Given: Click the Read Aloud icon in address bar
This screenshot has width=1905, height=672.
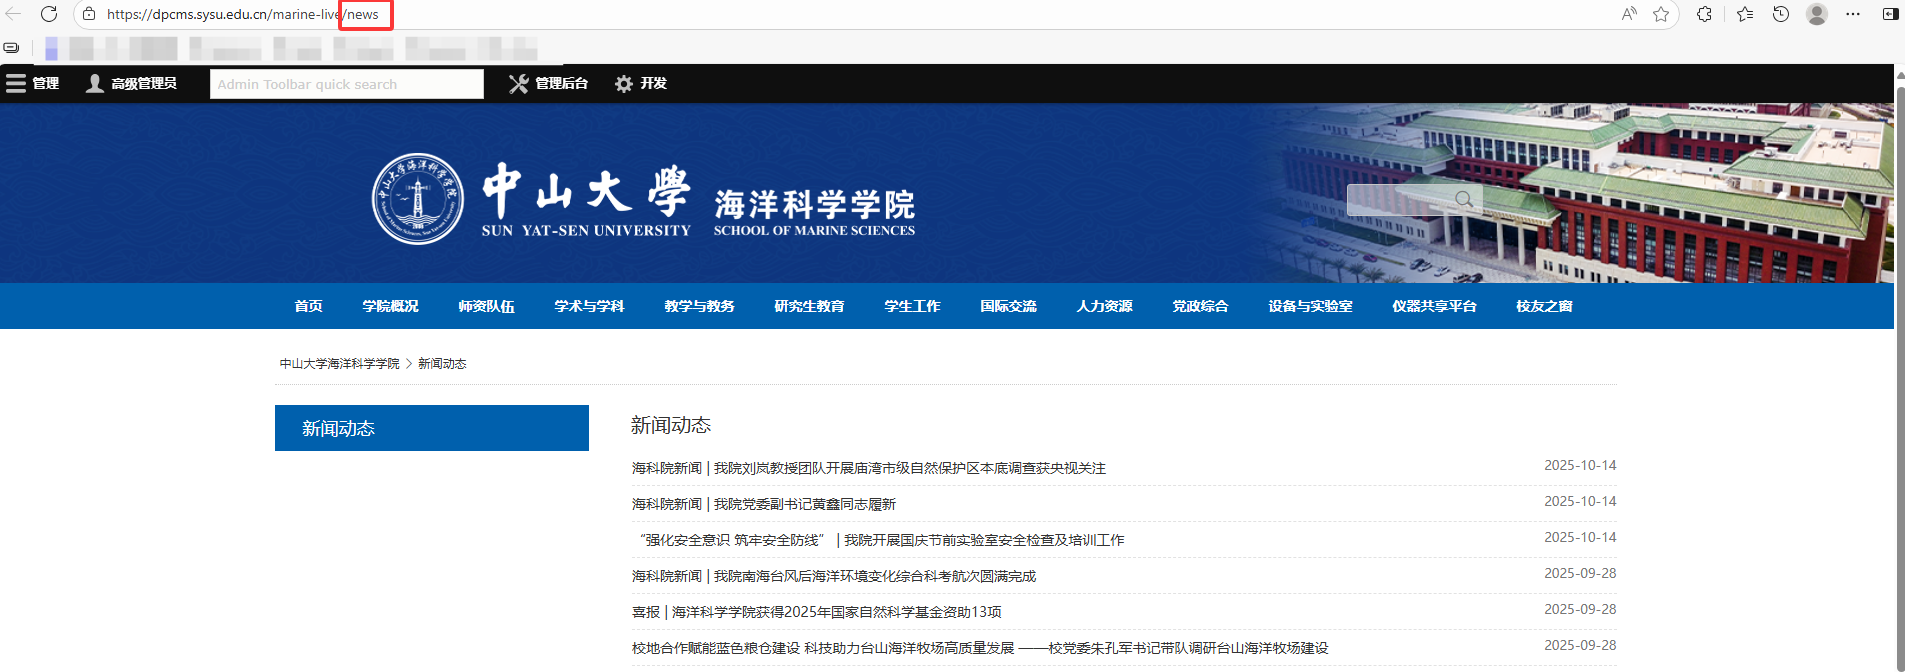Looking at the screenshot, I should 1629,14.
